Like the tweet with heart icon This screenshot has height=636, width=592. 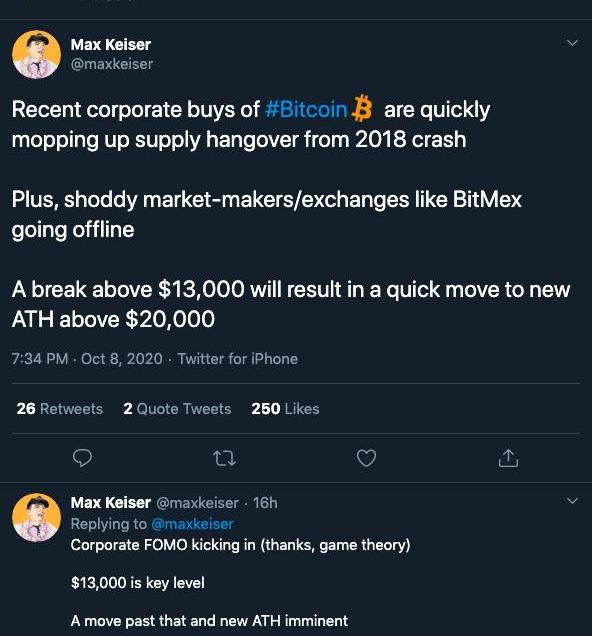[x=366, y=458]
